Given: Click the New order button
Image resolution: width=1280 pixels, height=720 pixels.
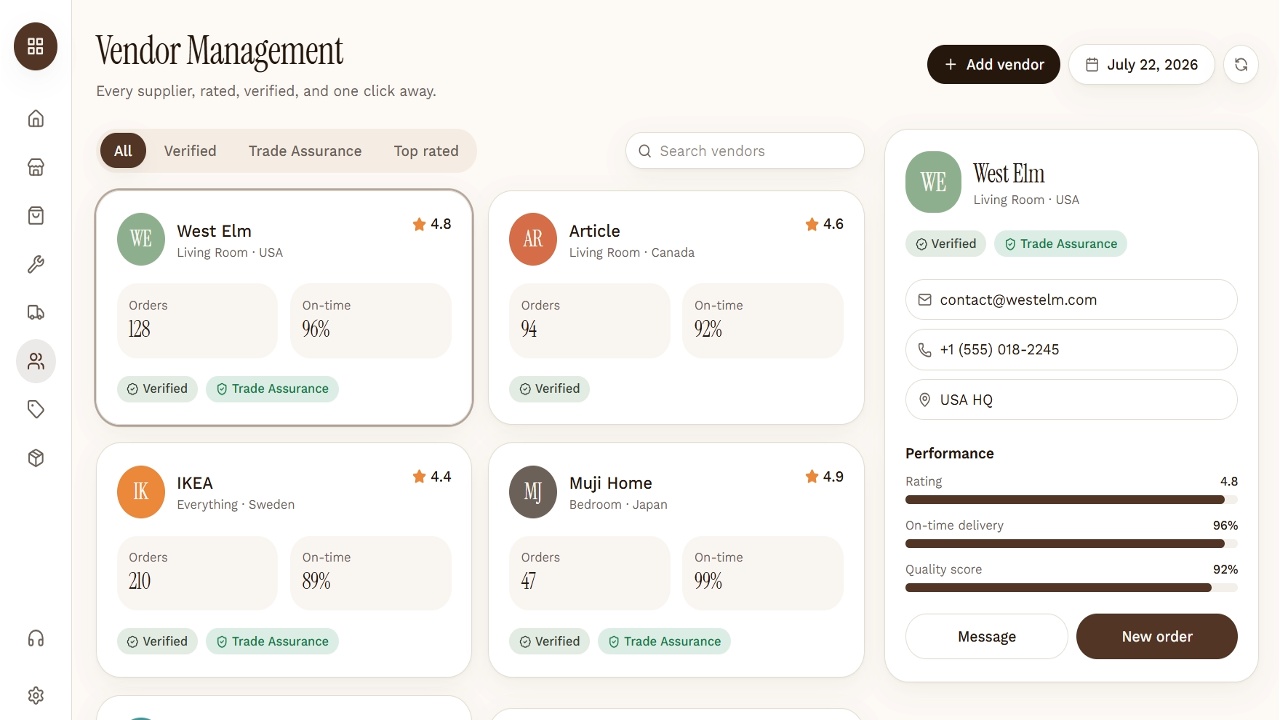Looking at the screenshot, I should (1157, 637).
